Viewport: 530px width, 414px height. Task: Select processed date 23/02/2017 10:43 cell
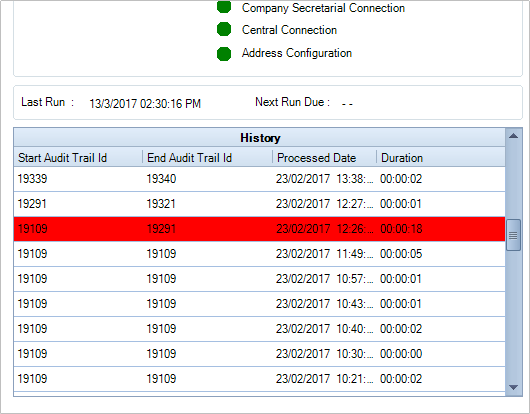point(324,304)
